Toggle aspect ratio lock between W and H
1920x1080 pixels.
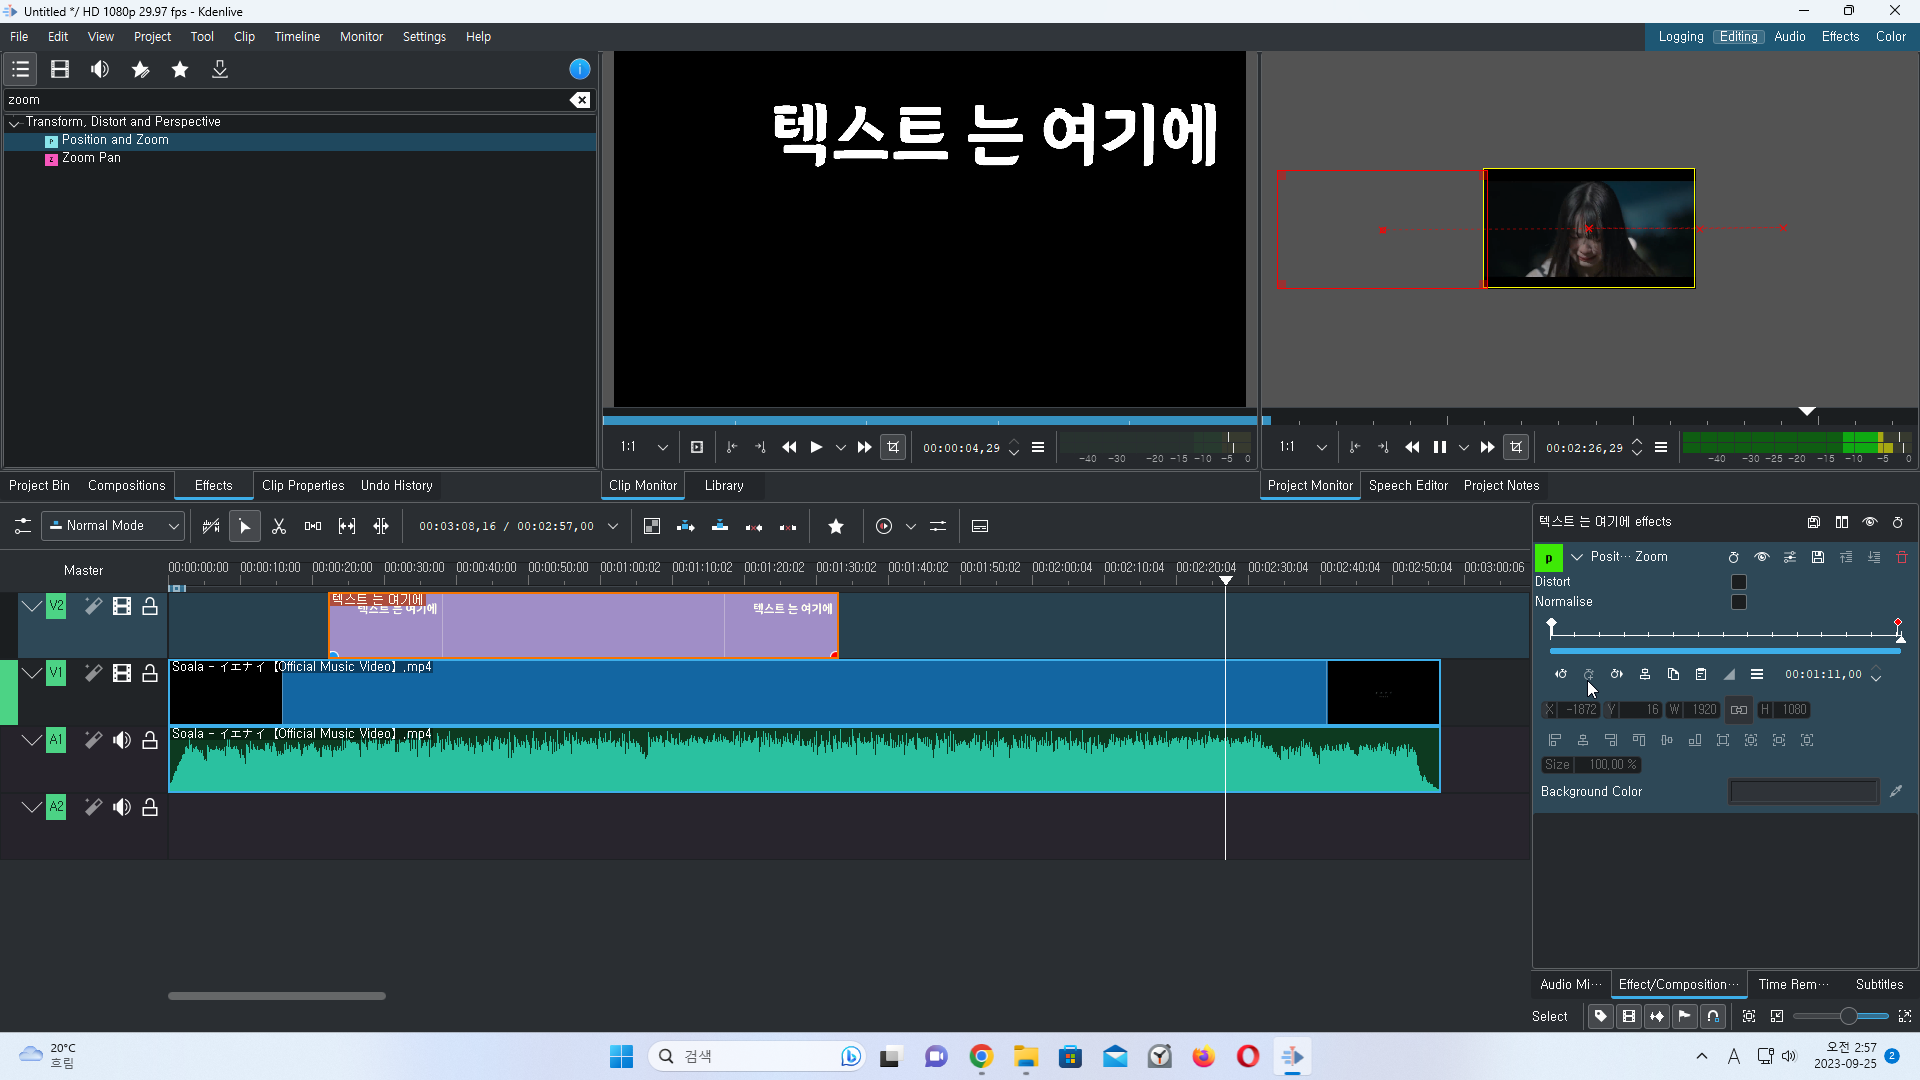point(1739,710)
